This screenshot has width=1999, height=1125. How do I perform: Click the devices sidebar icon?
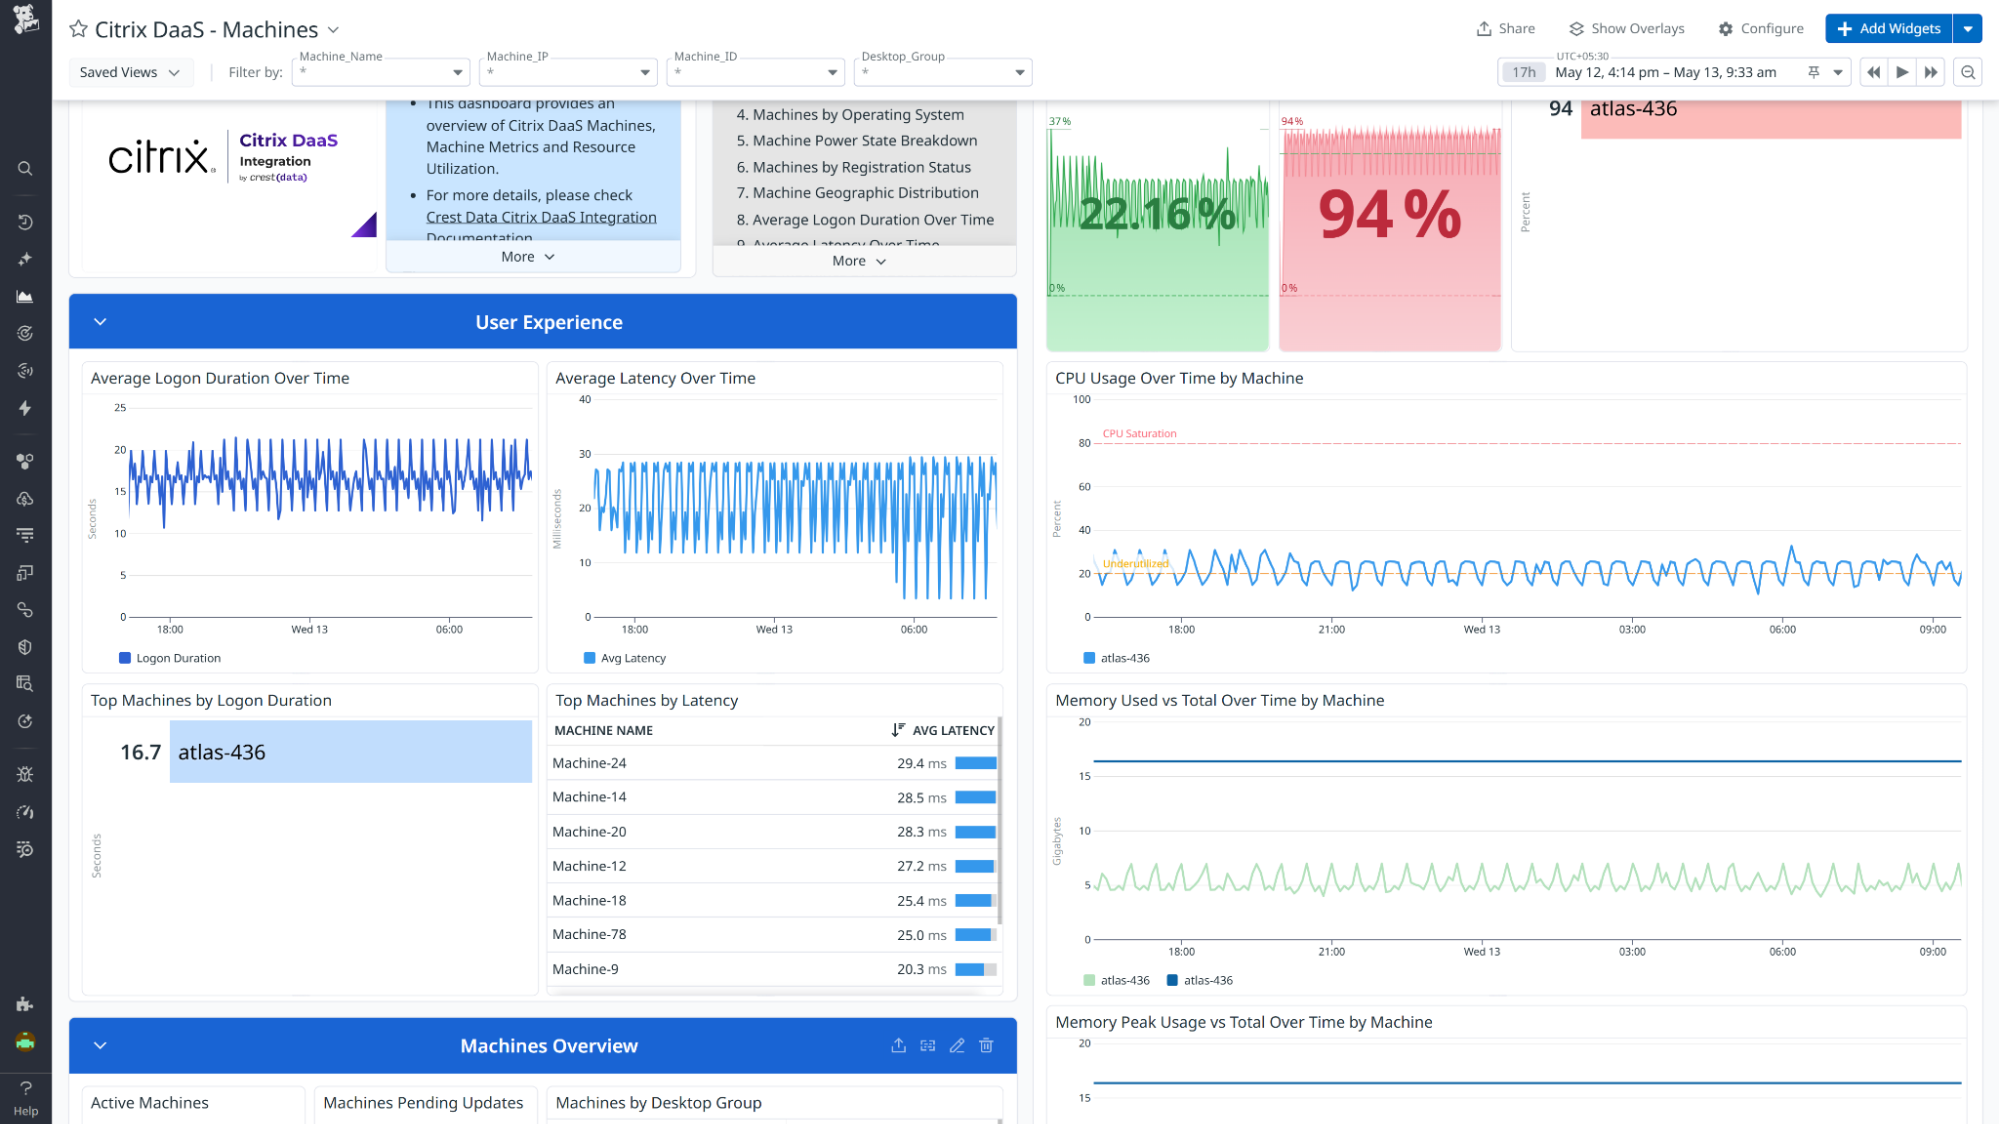(25, 573)
